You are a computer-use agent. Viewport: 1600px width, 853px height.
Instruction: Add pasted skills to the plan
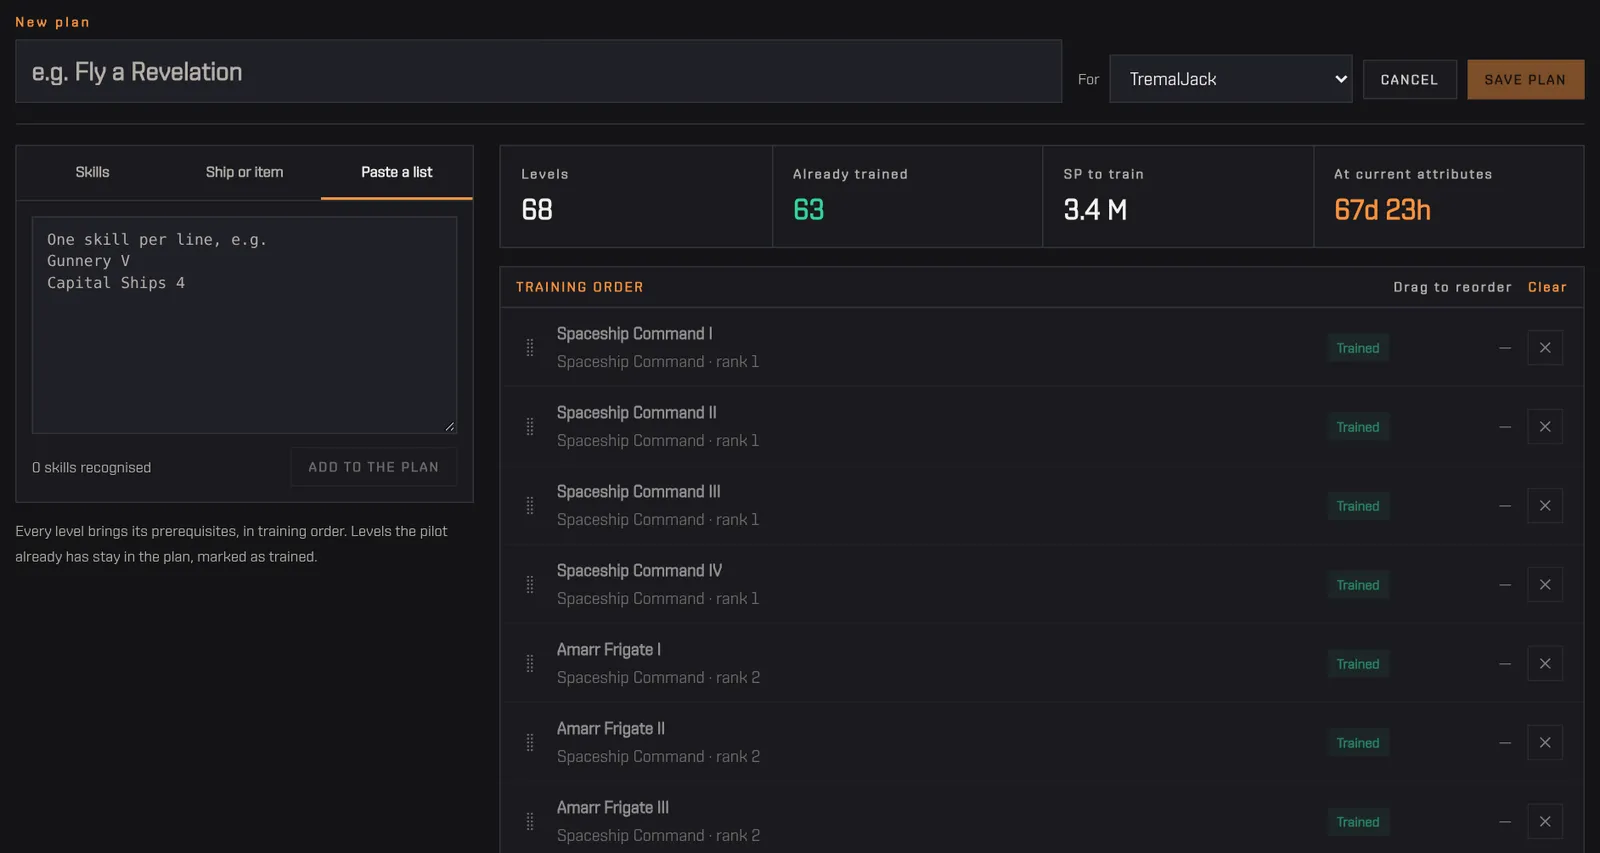click(373, 467)
